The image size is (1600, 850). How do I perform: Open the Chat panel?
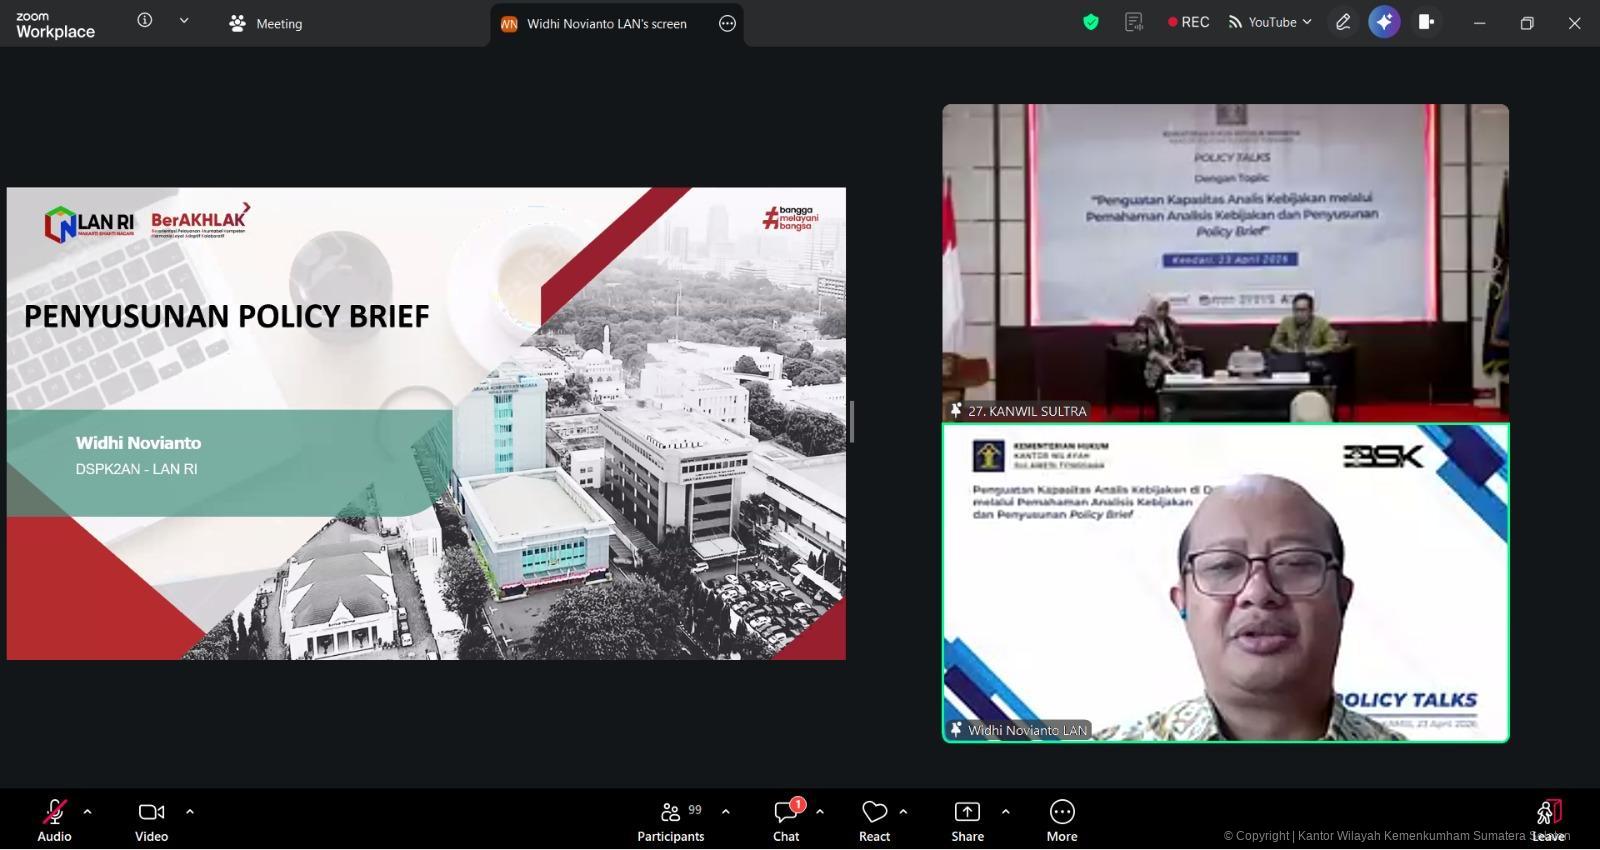[786, 819]
